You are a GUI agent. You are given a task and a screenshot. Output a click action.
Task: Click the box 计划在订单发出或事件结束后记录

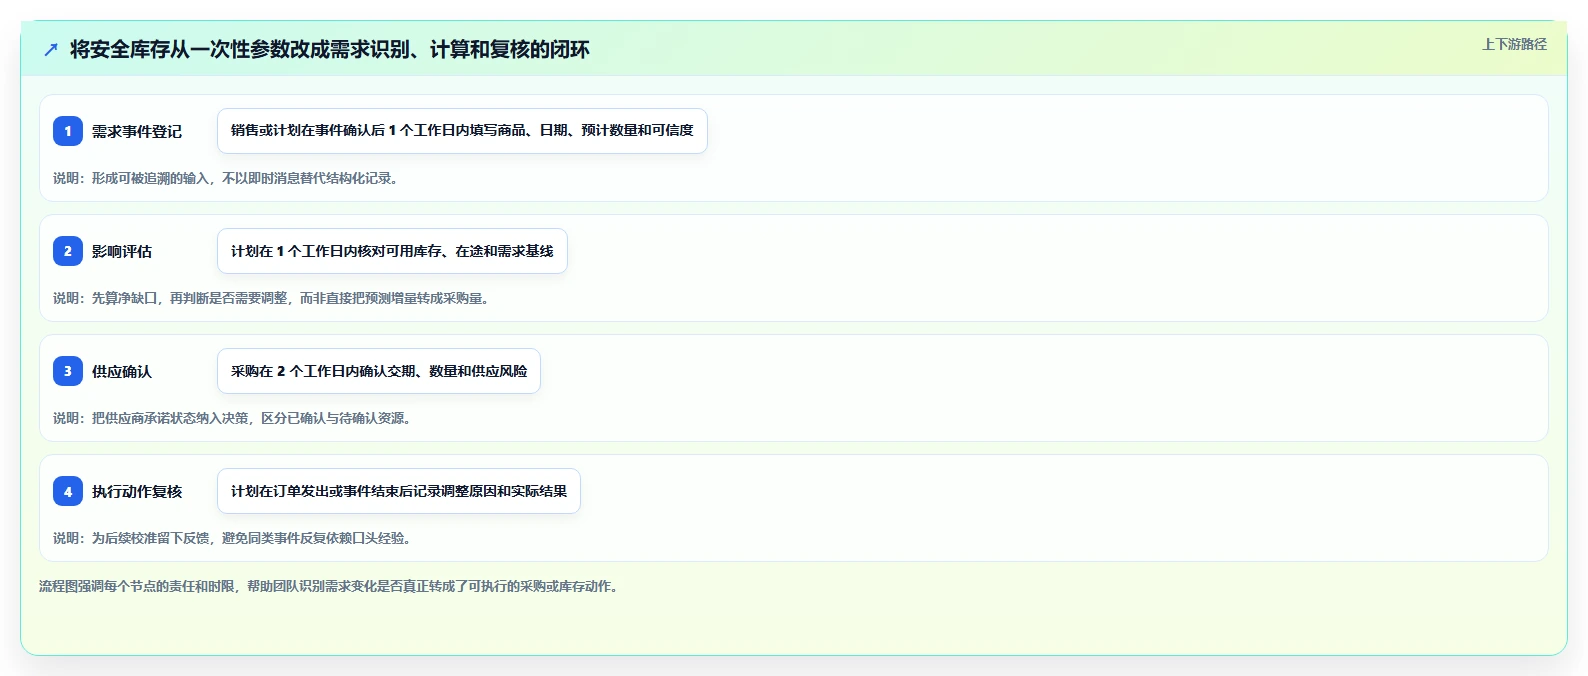point(399,491)
